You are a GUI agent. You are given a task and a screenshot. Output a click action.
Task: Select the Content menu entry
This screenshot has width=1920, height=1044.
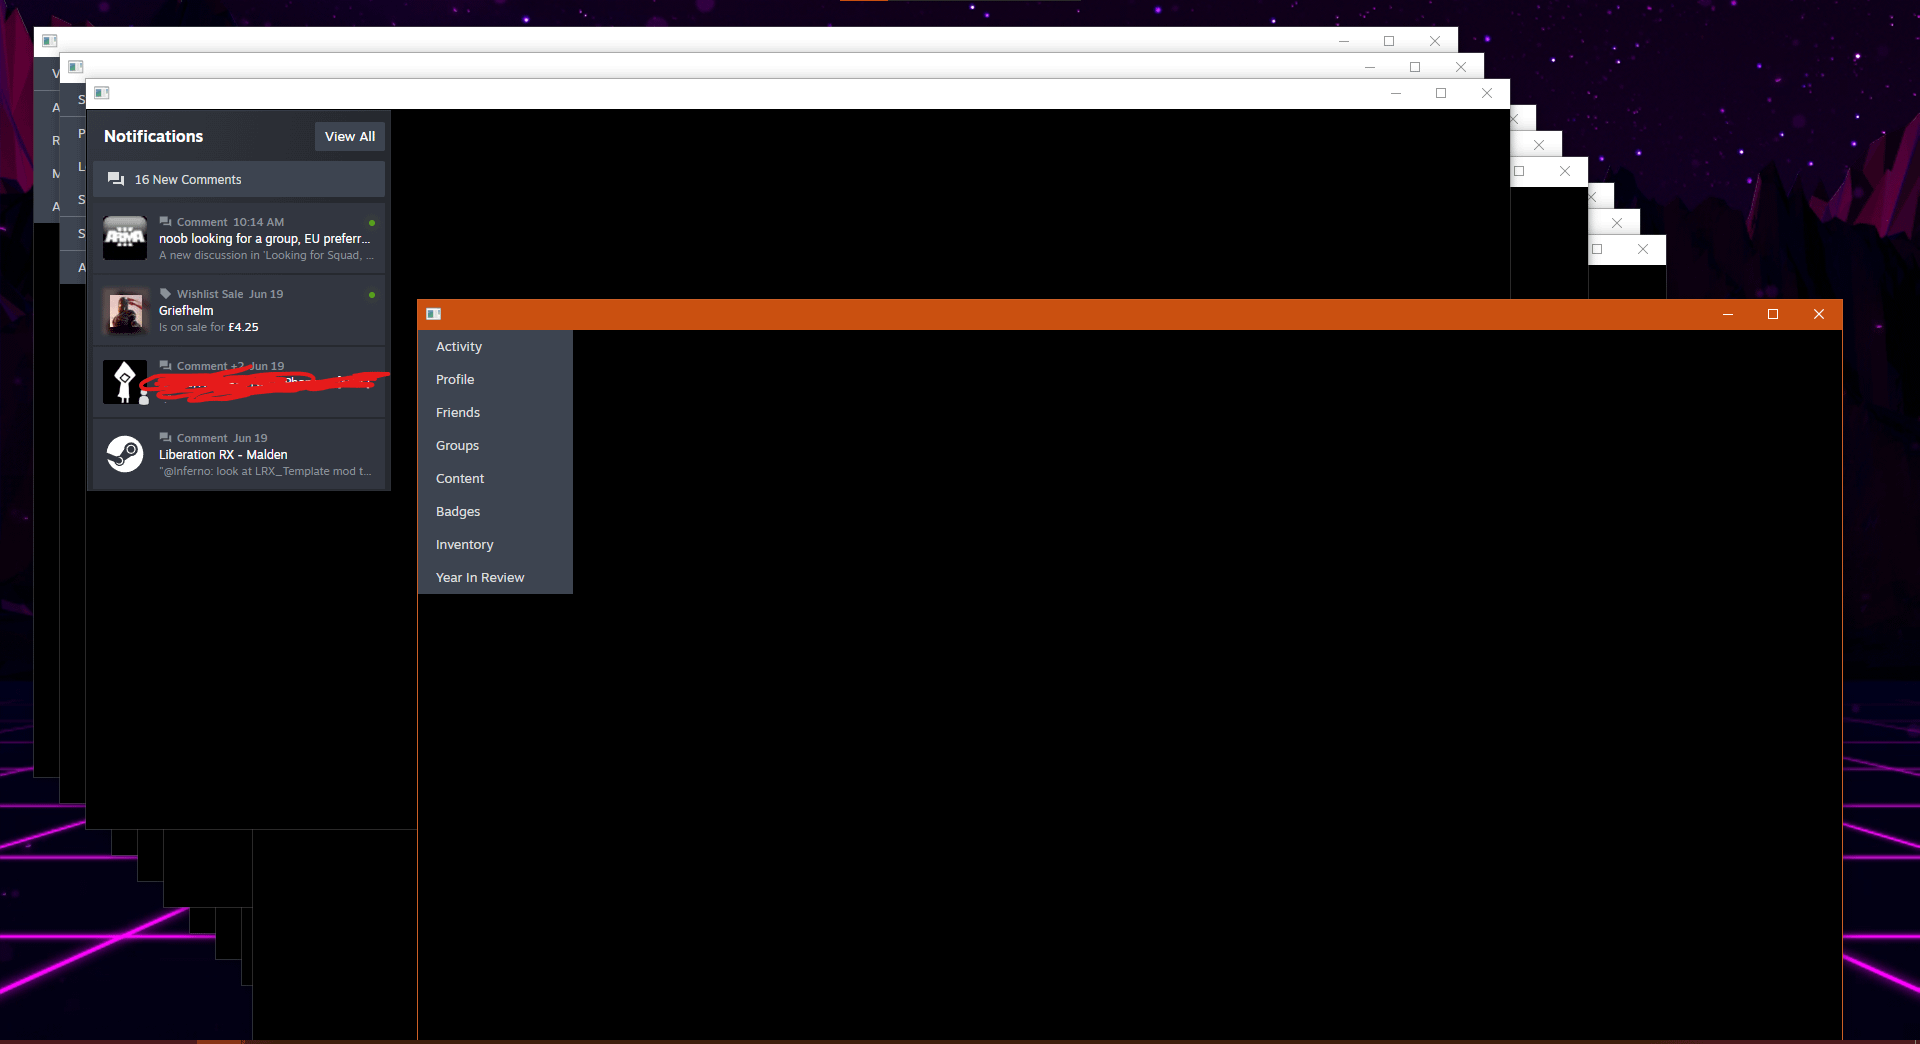point(460,479)
